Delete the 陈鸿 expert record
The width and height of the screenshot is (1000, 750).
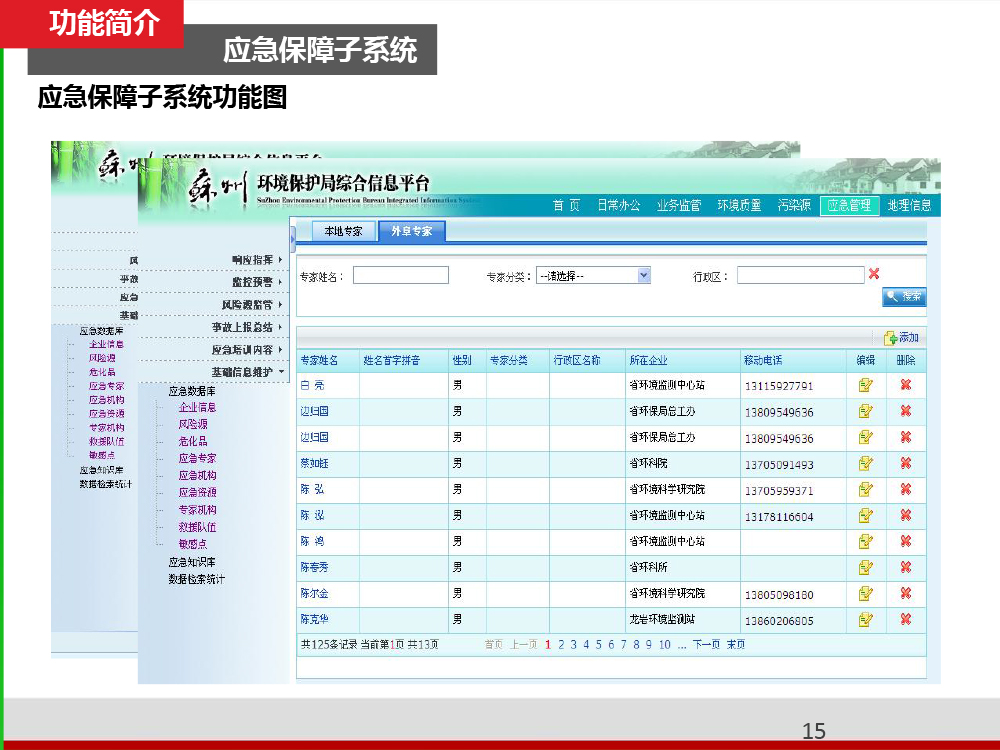point(905,541)
